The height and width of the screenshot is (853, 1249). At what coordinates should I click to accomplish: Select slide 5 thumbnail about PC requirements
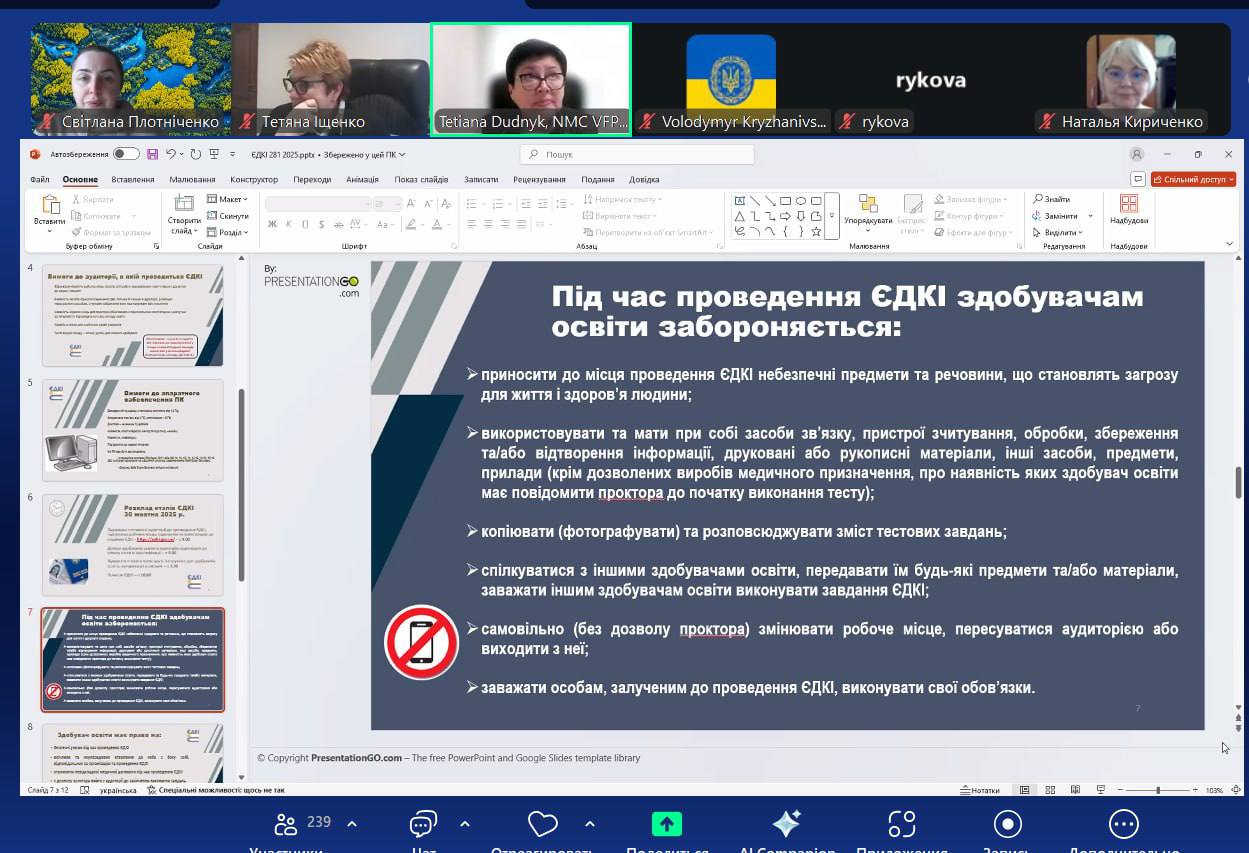133,430
